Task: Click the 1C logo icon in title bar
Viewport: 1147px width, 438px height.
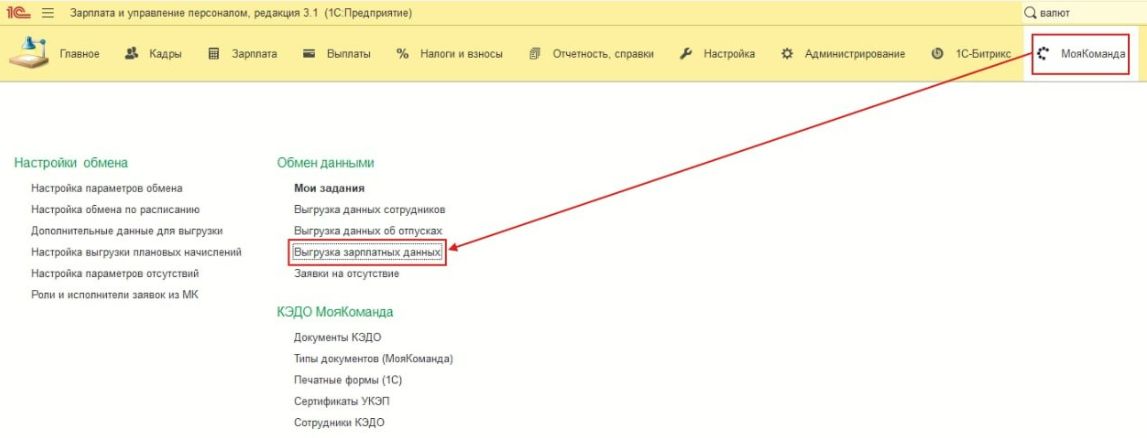Action: [18, 13]
